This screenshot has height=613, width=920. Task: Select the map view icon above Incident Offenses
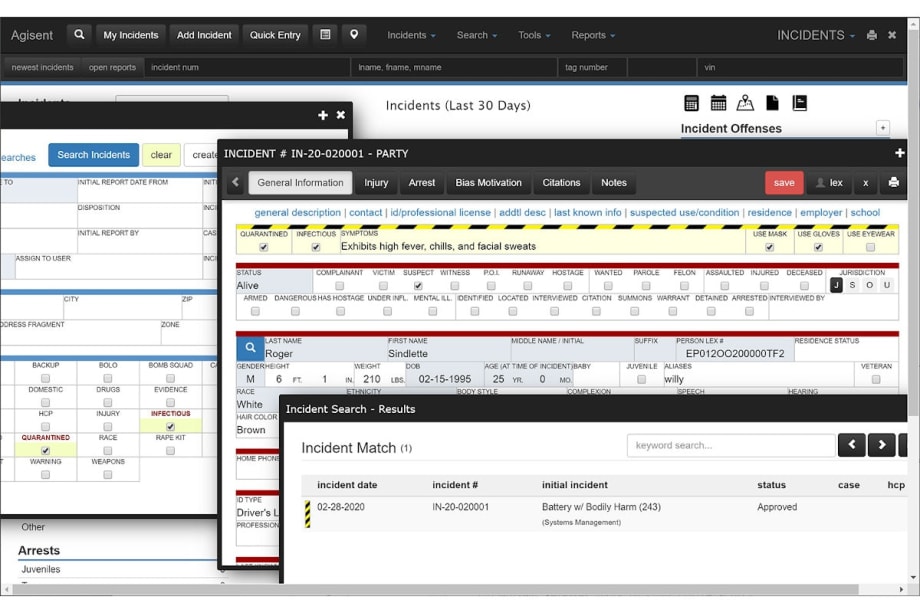(746, 102)
